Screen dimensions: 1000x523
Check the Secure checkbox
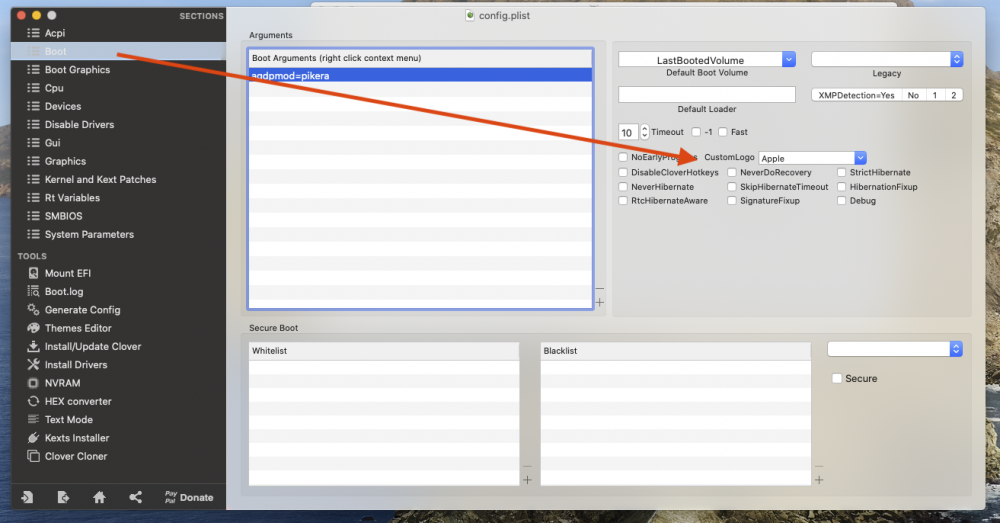click(x=837, y=378)
